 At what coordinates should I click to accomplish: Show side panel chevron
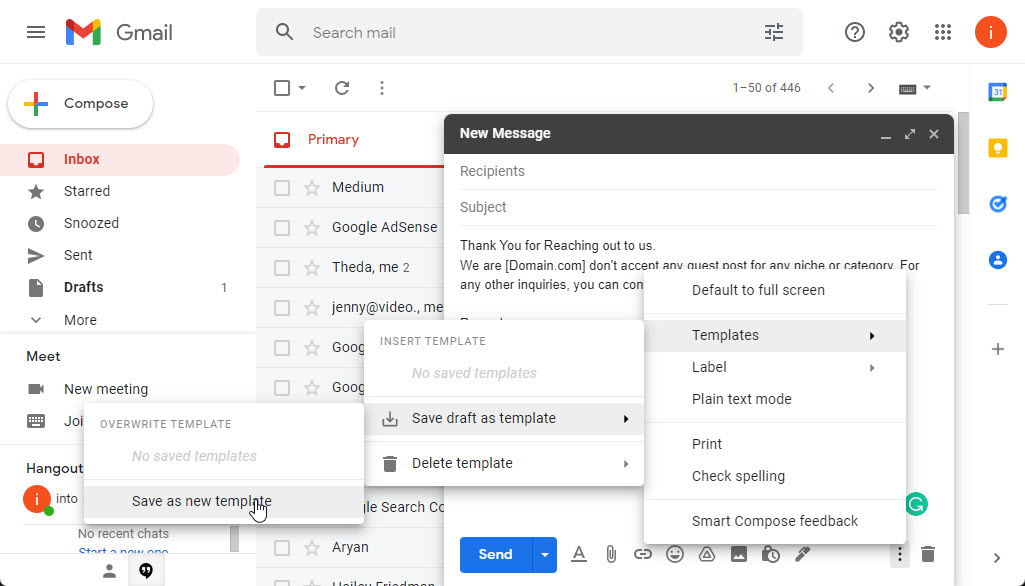(997, 558)
